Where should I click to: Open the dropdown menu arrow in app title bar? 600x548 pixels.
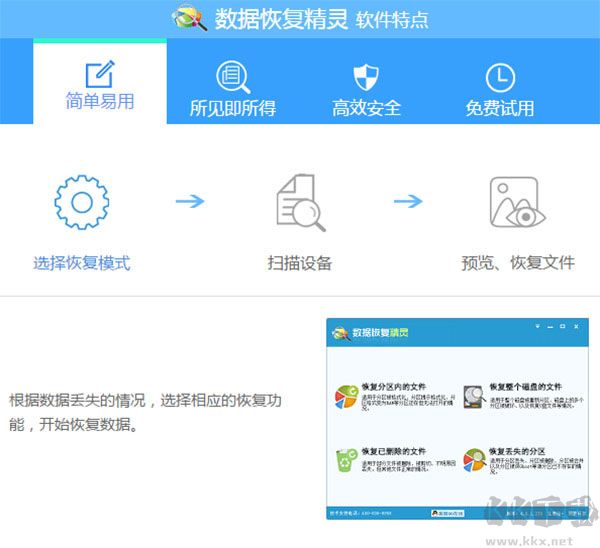538,326
